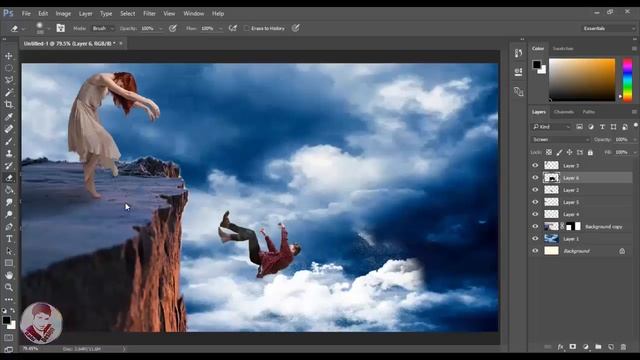Hide Layer 1 with eye icon
The height and width of the screenshot is (360, 640).
[535, 238]
